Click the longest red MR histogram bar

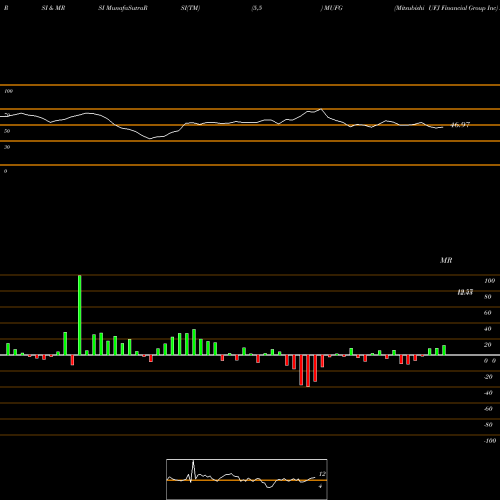click(308, 371)
